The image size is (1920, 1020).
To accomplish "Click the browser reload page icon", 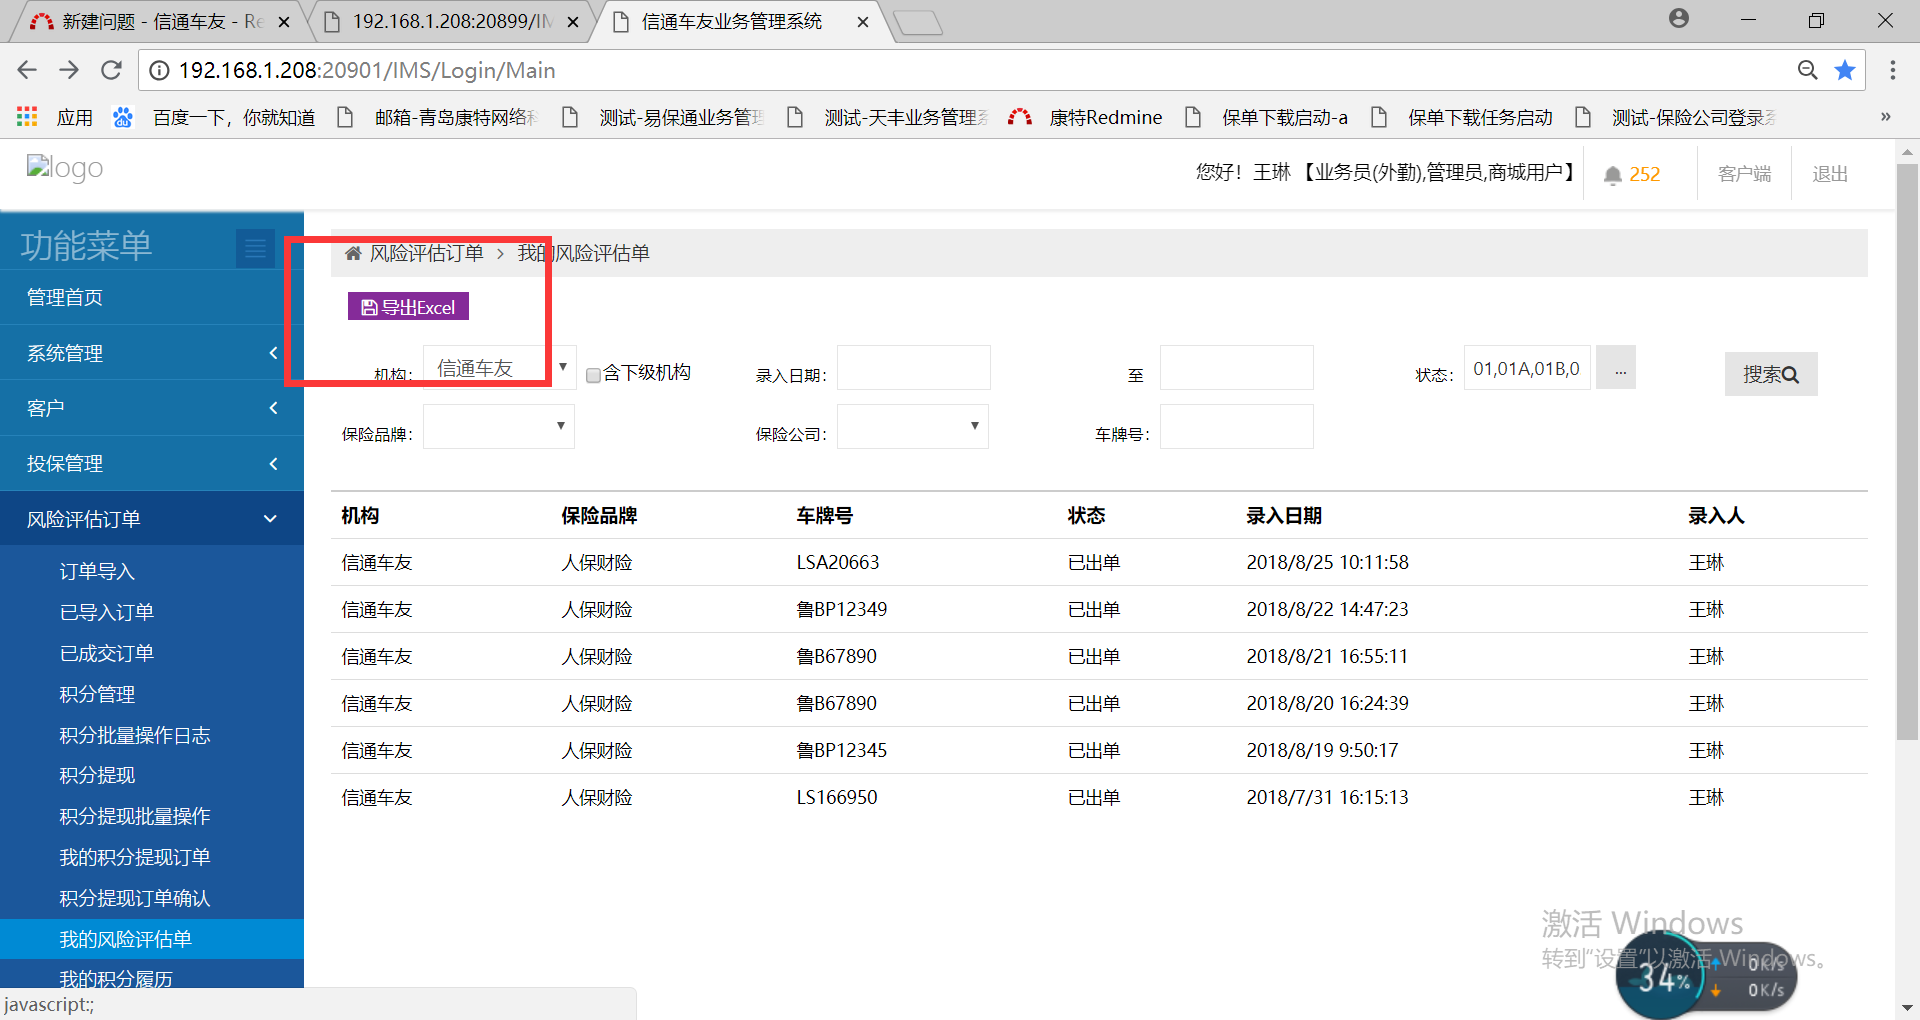I will (111, 70).
